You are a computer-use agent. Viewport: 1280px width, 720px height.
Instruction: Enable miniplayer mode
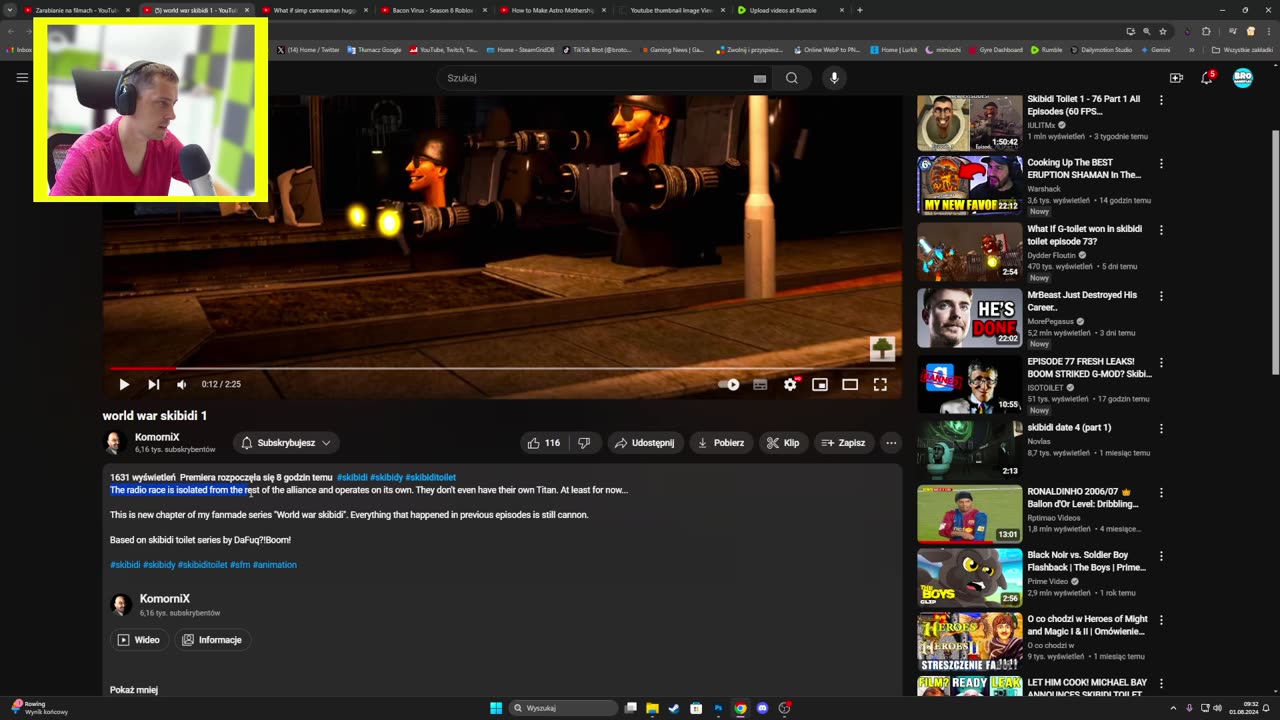(x=820, y=384)
